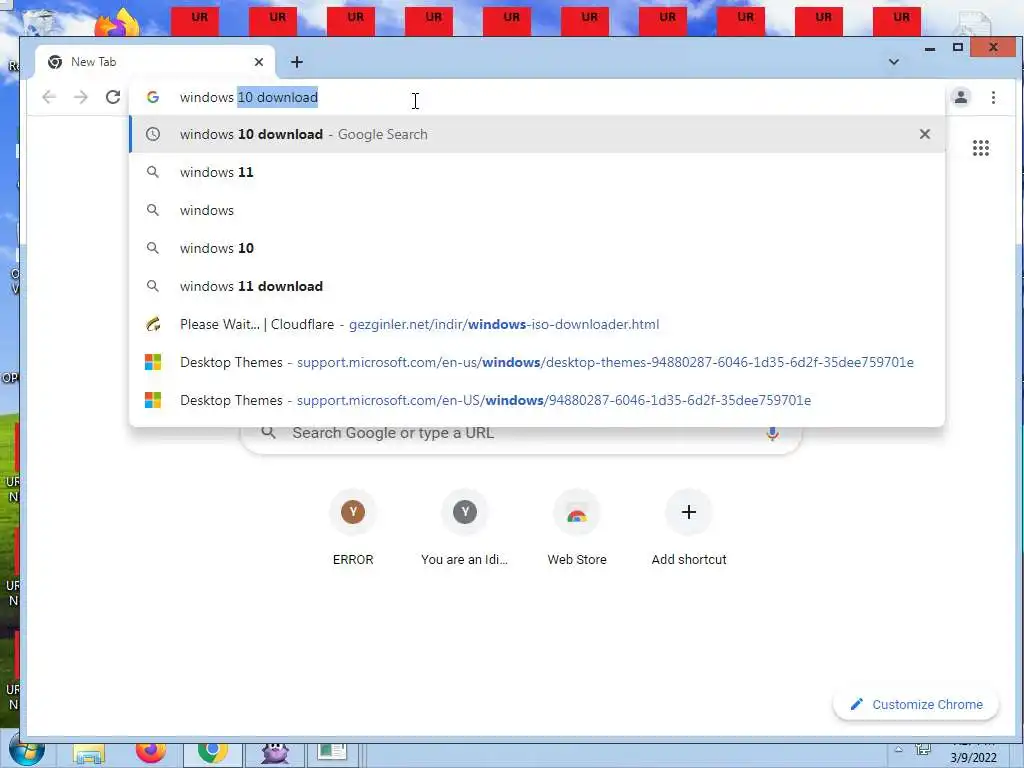Open Firefox from the taskbar
This screenshot has height=768, width=1024.
(x=151, y=752)
